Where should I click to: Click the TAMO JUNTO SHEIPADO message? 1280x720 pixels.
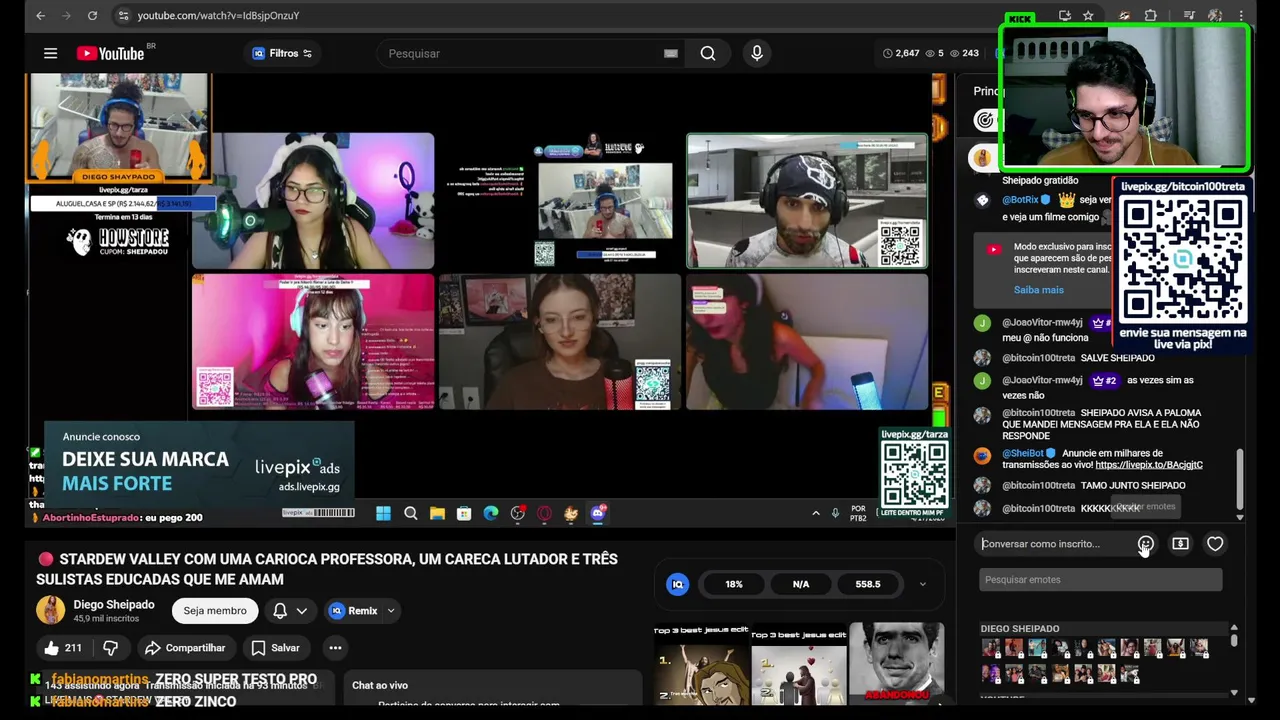point(1133,486)
